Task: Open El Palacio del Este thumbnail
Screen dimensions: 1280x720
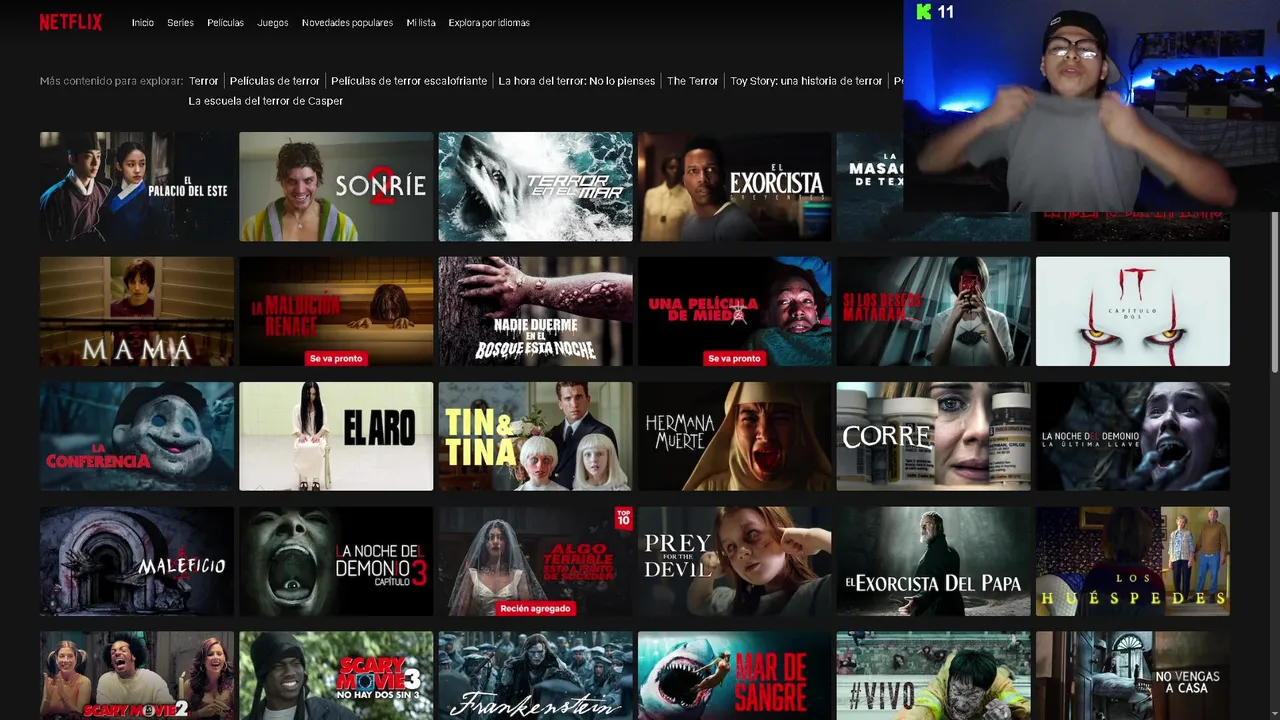Action: point(137,186)
